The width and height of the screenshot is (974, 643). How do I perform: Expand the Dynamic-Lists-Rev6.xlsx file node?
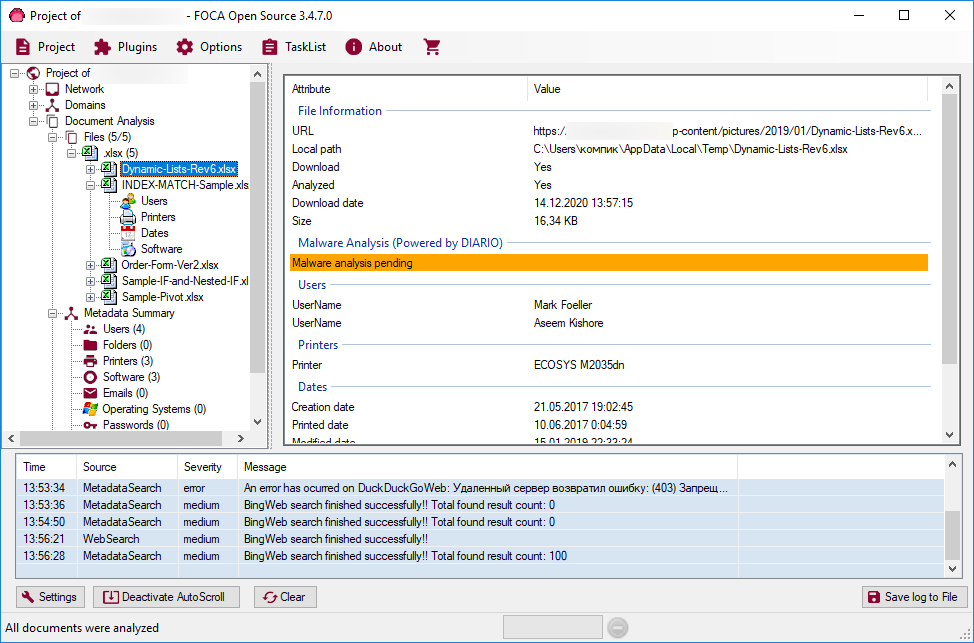click(x=91, y=170)
